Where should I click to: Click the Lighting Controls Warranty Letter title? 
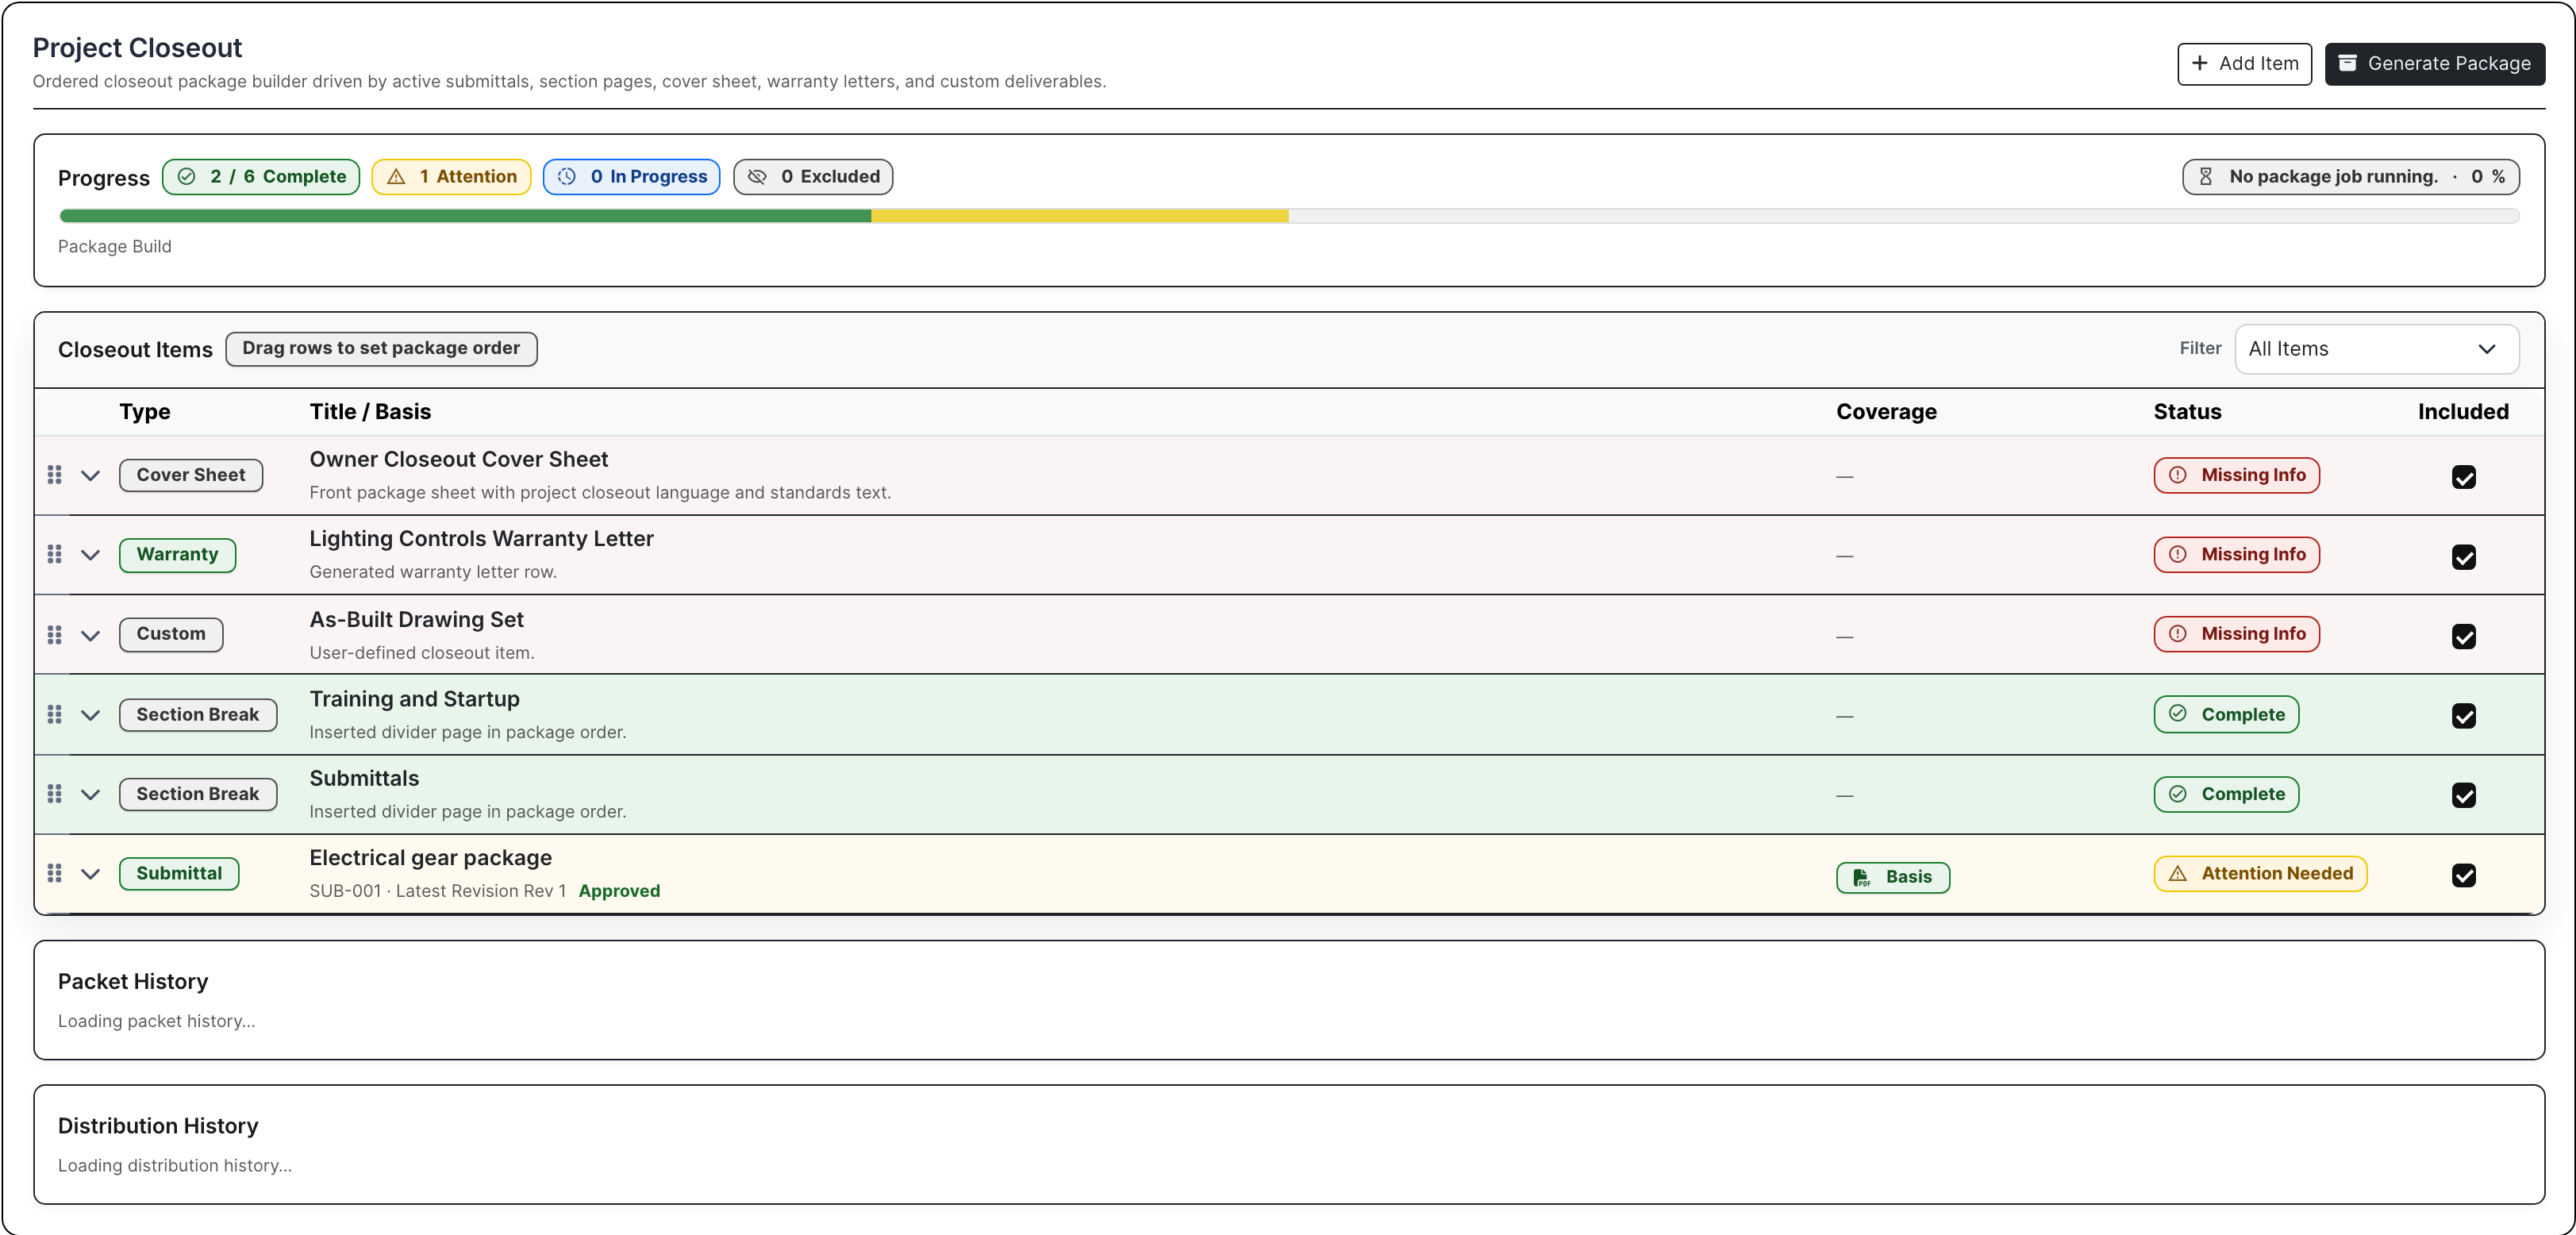click(481, 539)
